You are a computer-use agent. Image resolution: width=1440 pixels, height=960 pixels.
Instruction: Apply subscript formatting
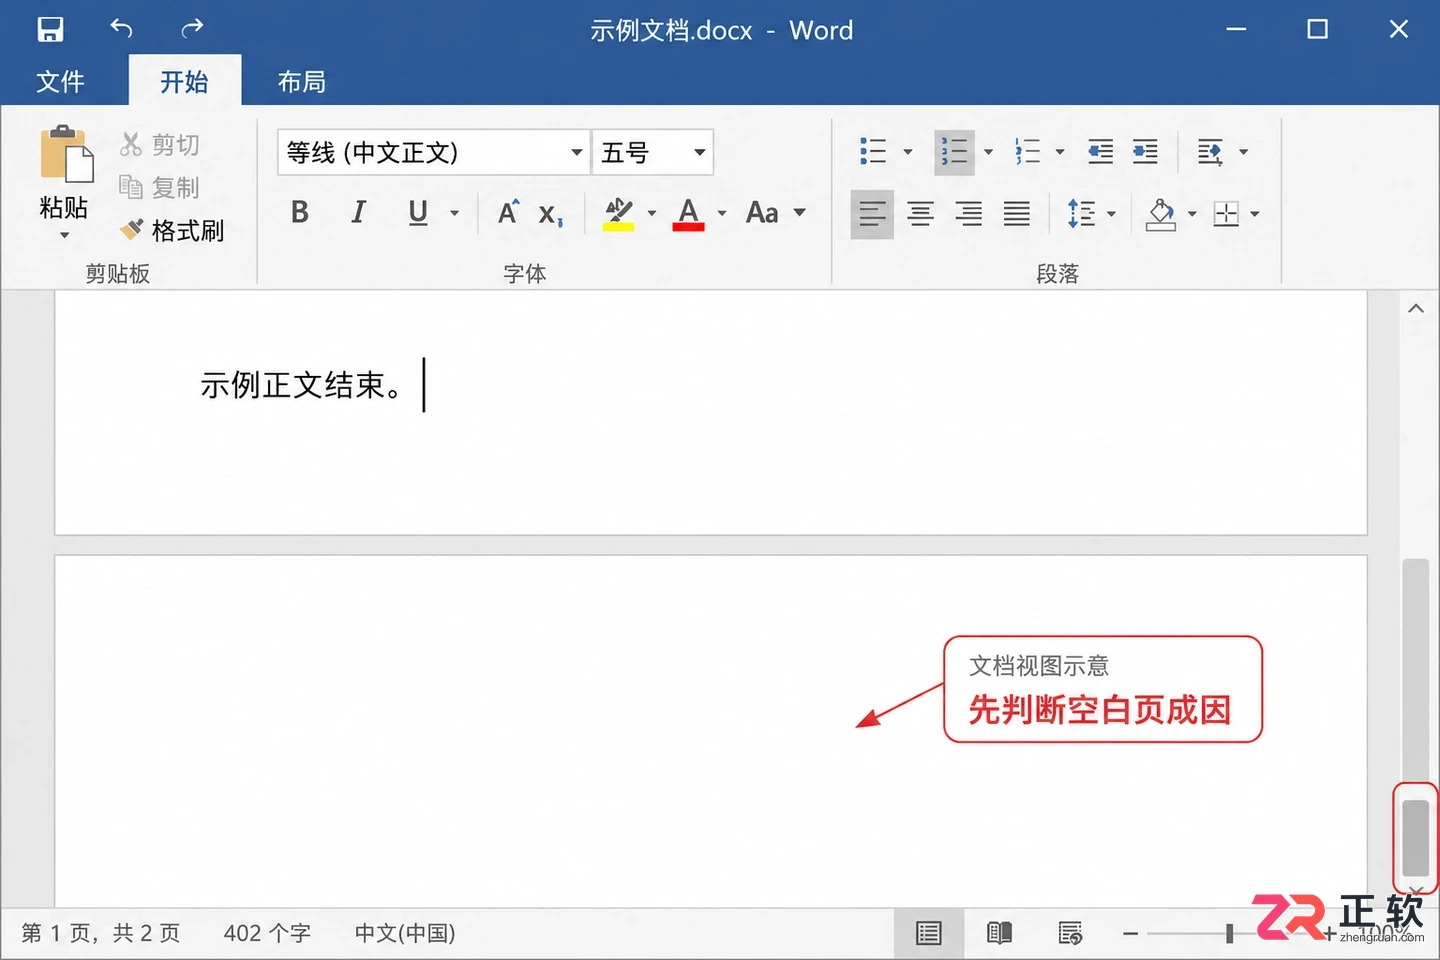[x=551, y=214]
